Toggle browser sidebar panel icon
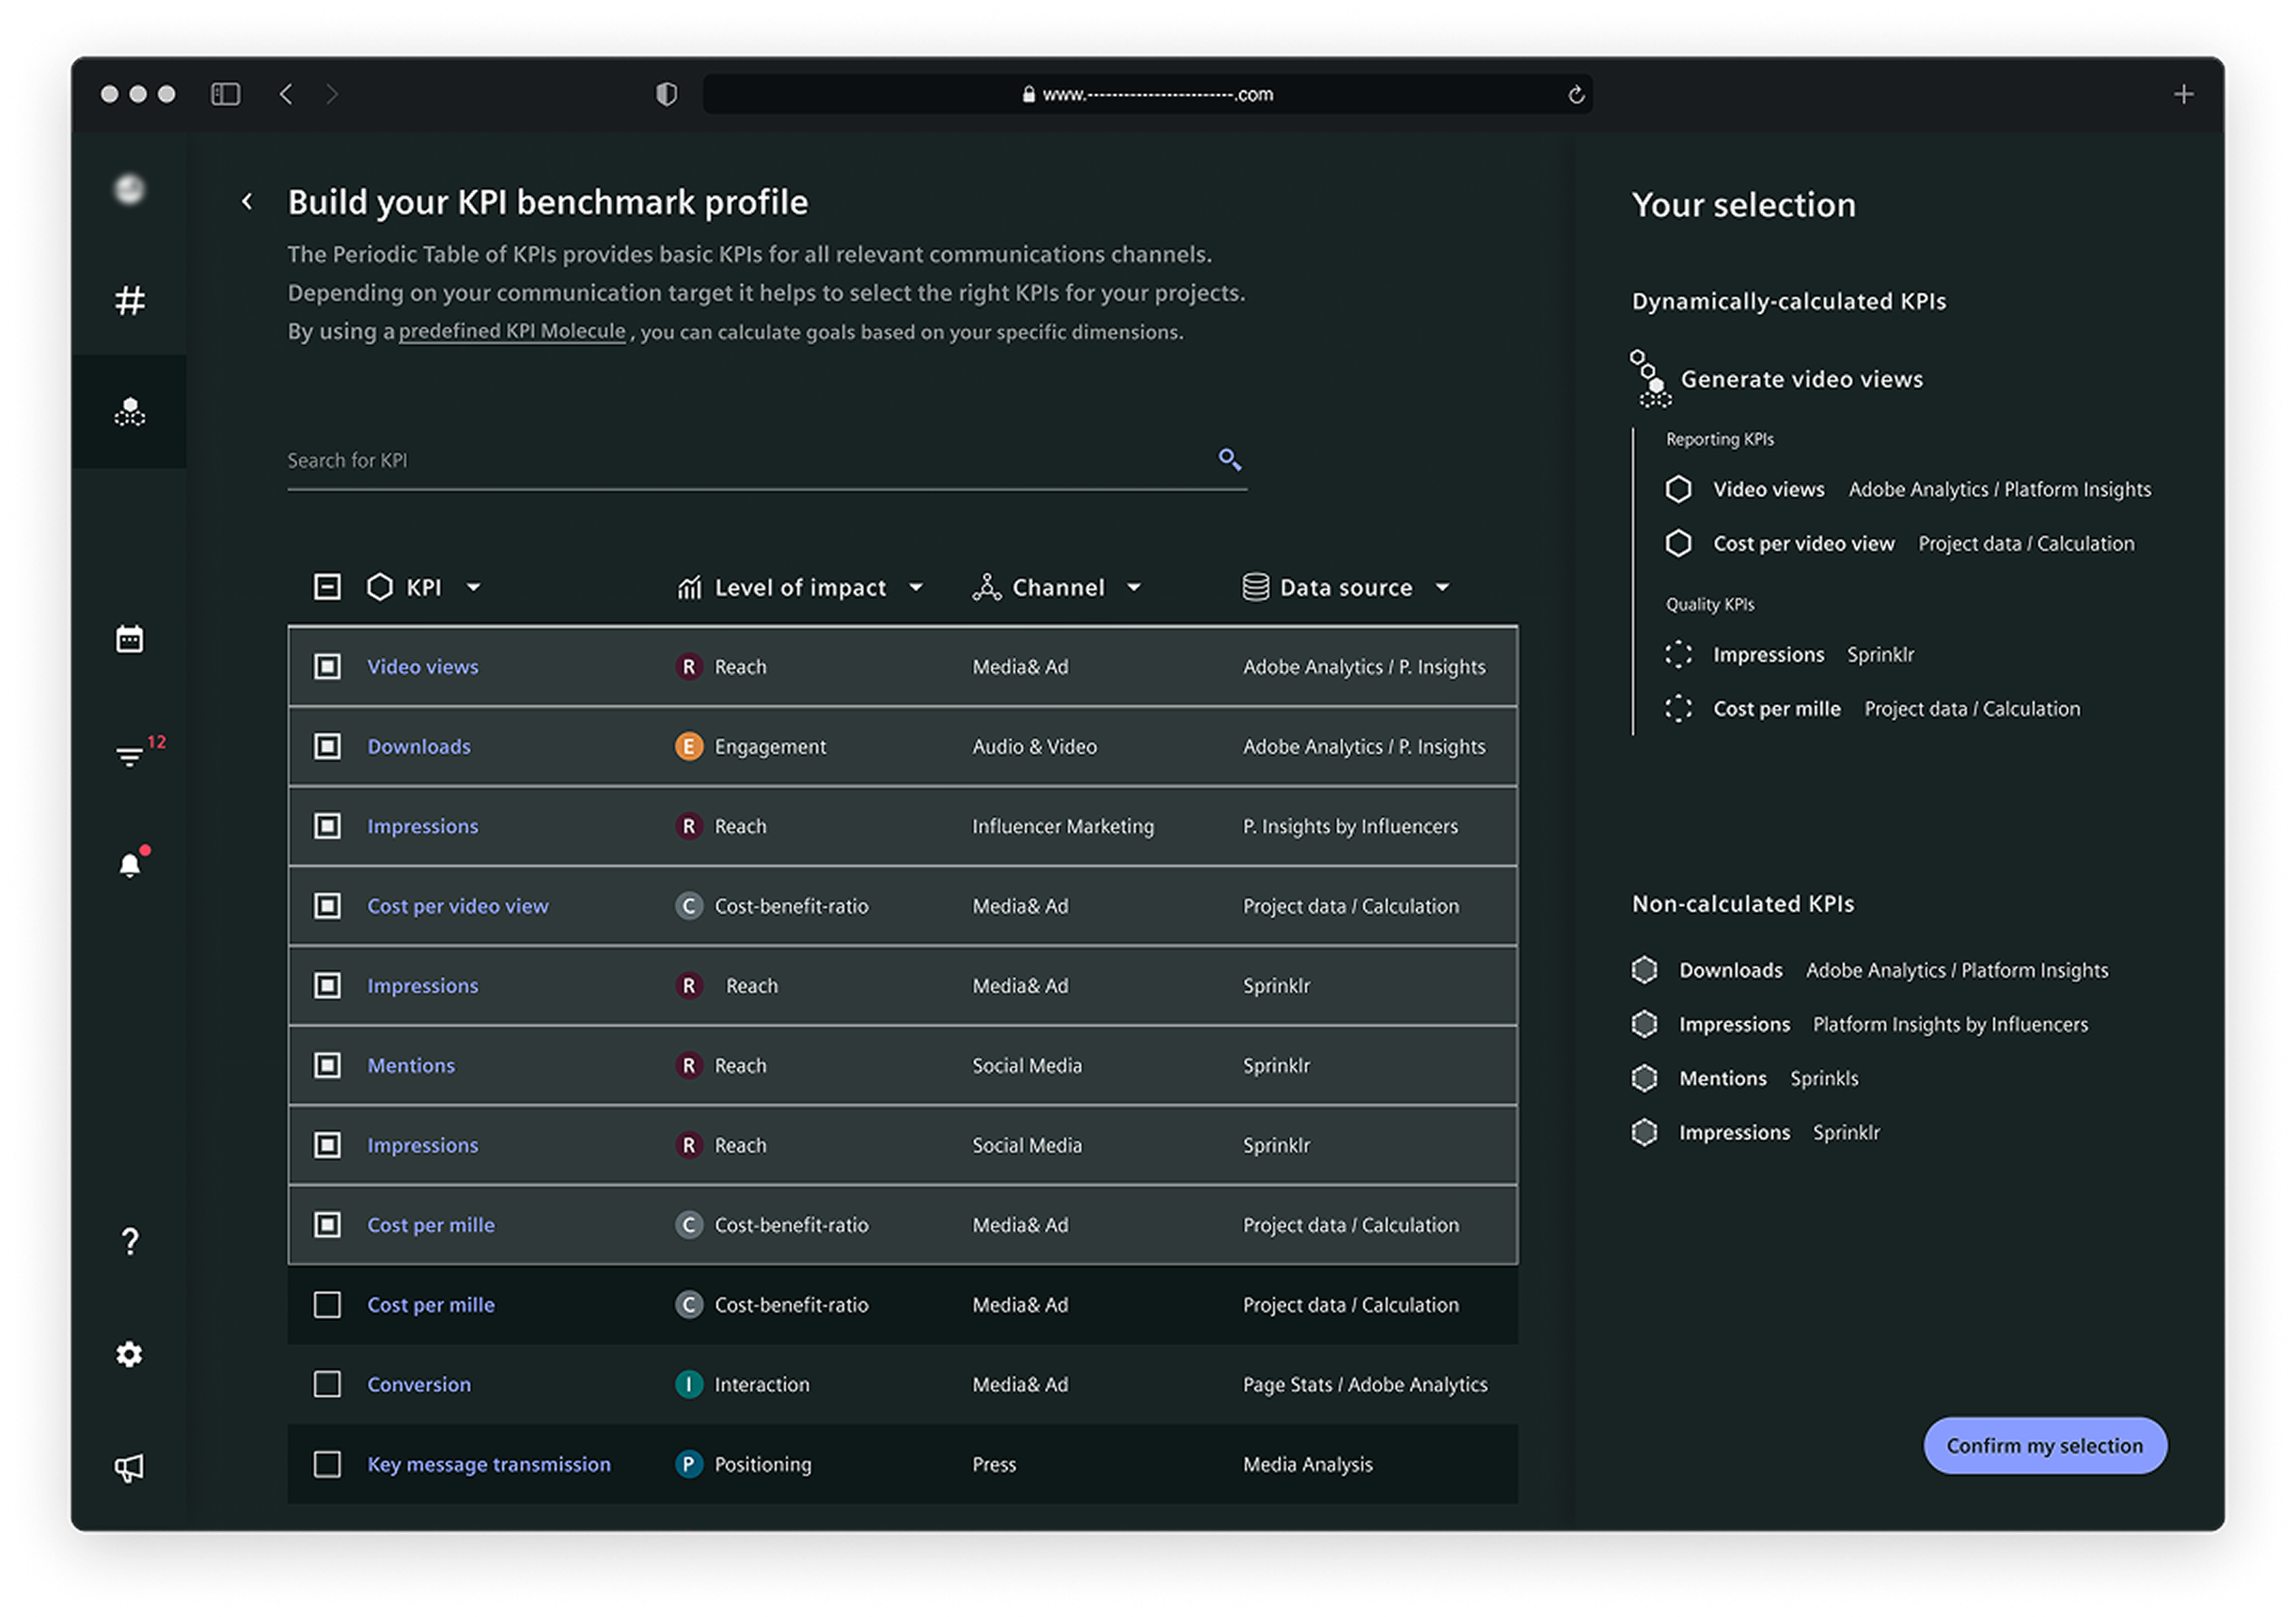The width and height of the screenshot is (2296, 1617). pyautogui.click(x=225, y=94)
